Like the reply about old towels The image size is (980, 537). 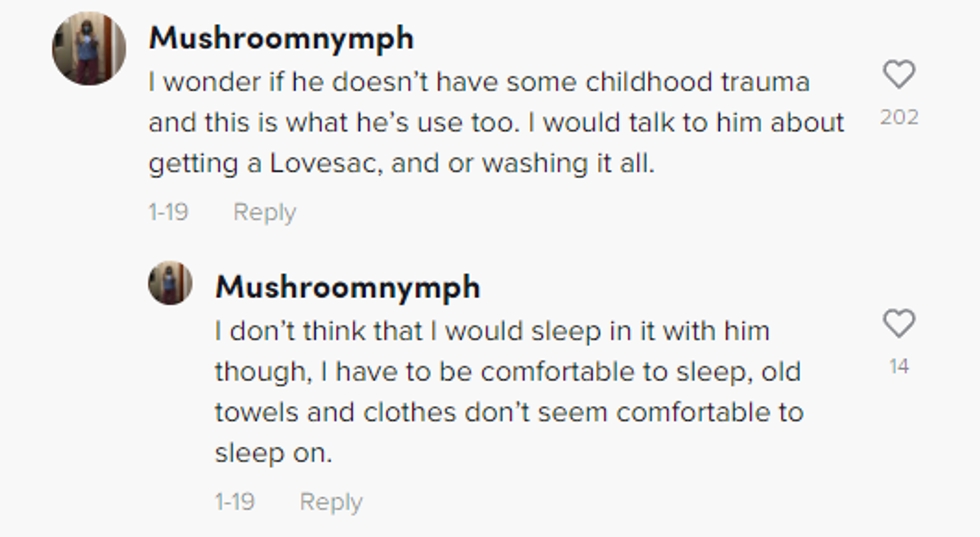(x=899, y=323)
